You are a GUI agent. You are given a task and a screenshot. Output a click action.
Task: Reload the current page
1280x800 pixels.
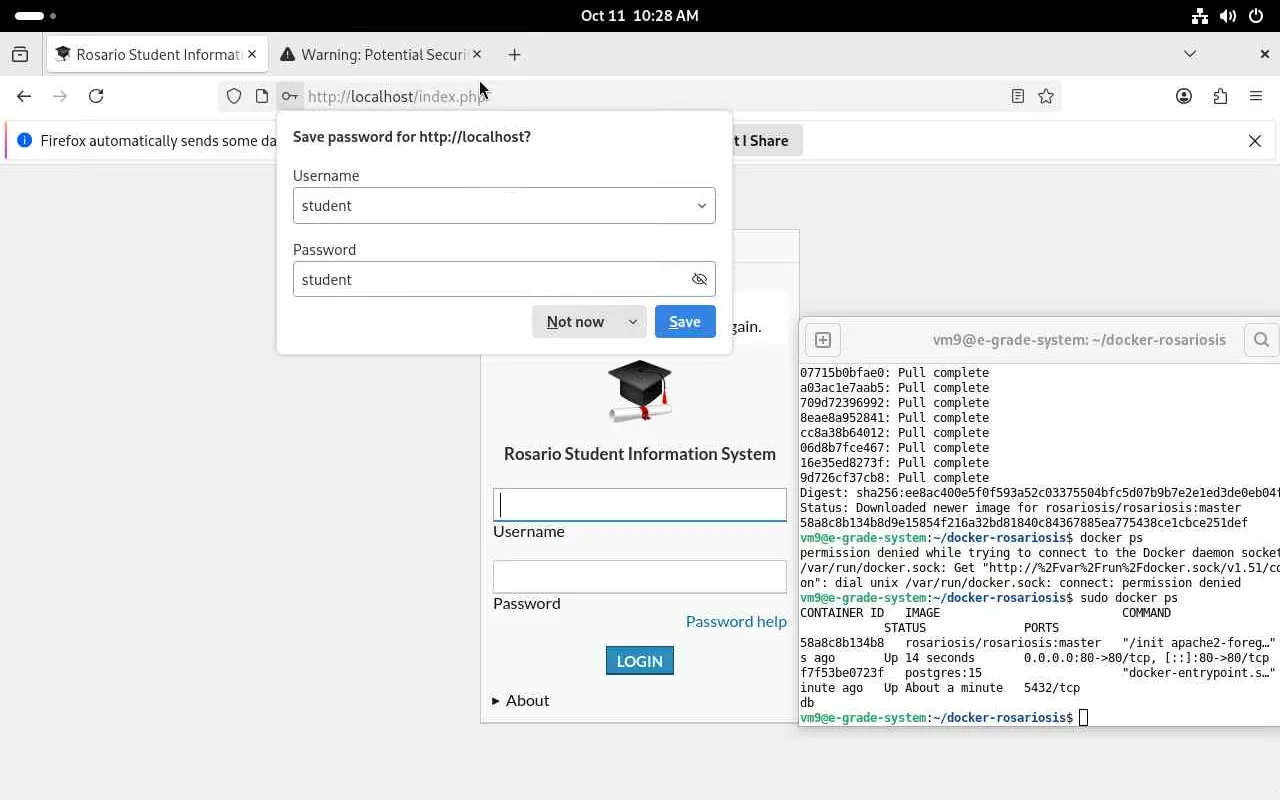point(96,96)
